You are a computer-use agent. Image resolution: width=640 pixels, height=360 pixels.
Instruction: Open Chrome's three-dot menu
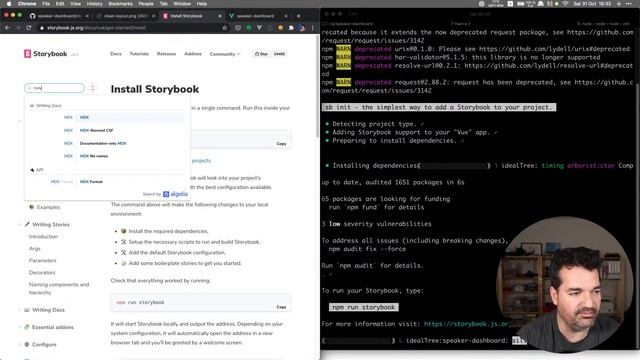(313, 28)
